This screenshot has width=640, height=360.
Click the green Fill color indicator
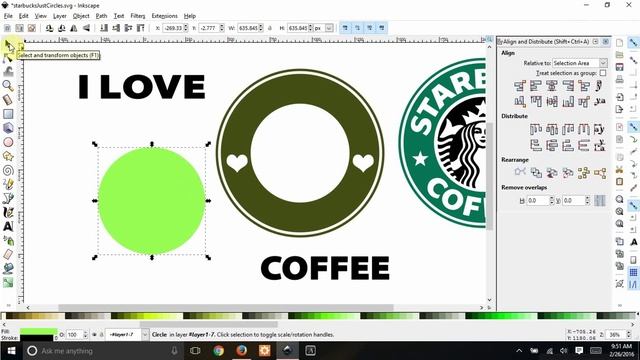[x=39, y=331]
